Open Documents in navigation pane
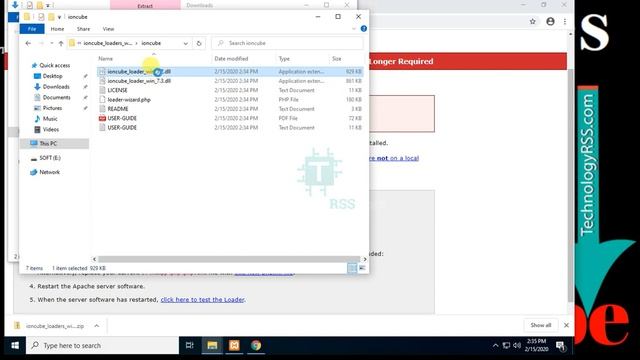Viewport: 640px width, 360px height. [56, 97]
